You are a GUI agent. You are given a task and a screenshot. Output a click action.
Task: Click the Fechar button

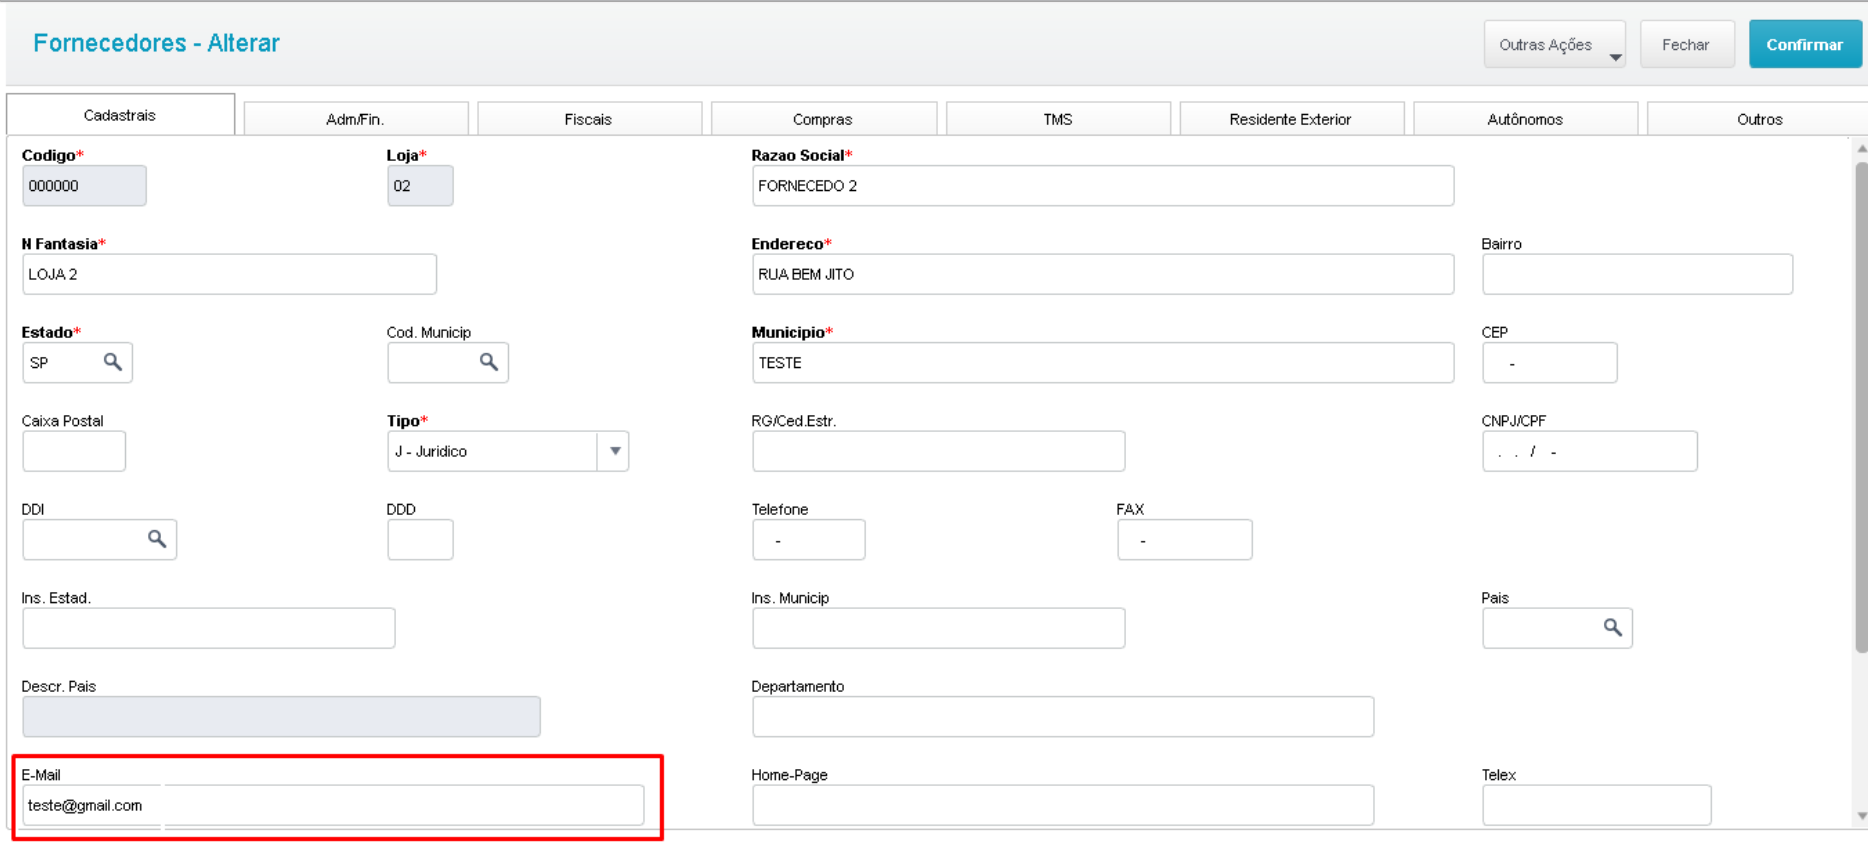pyautogui.click(x=1686, y=45)
